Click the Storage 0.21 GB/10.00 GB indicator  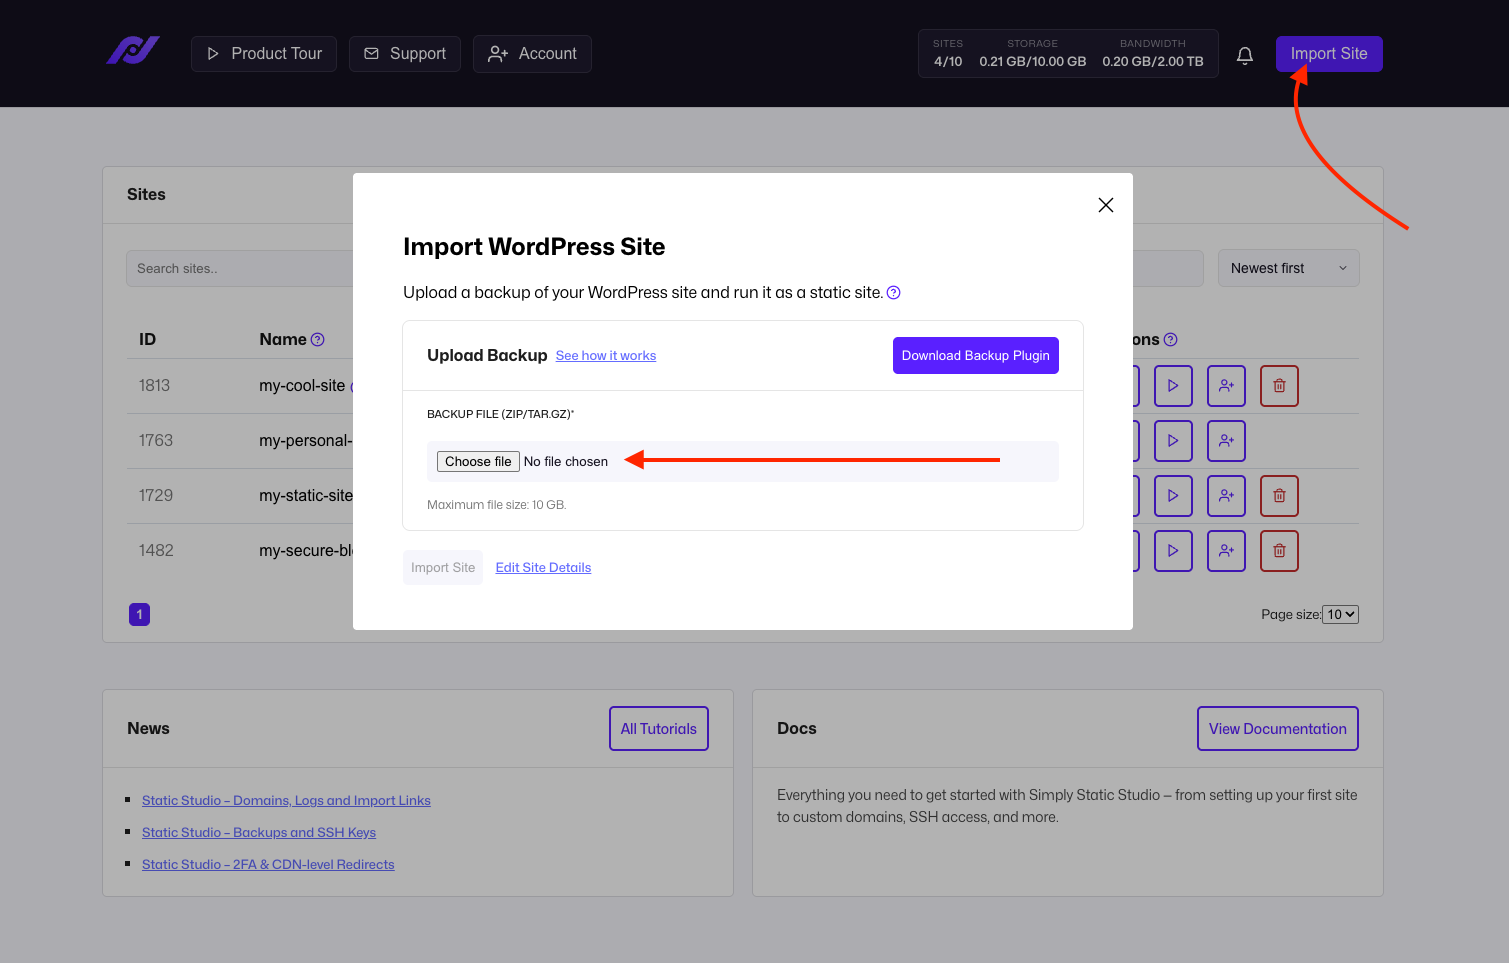(x=1033, y=54)
